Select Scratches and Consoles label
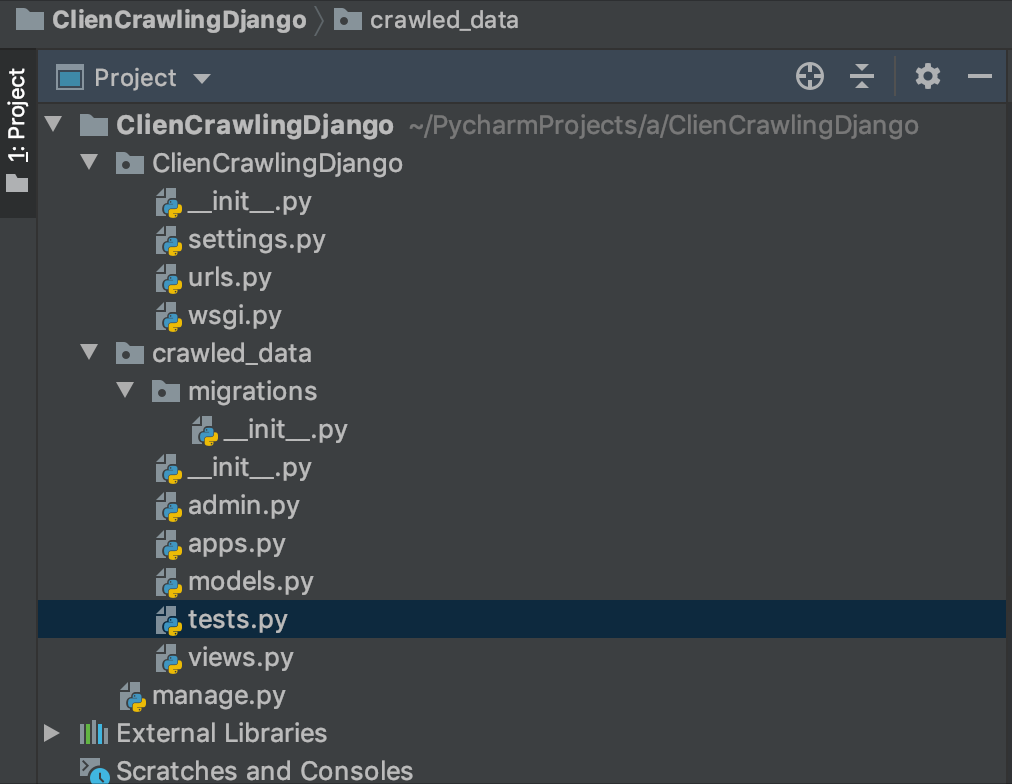 265,770
